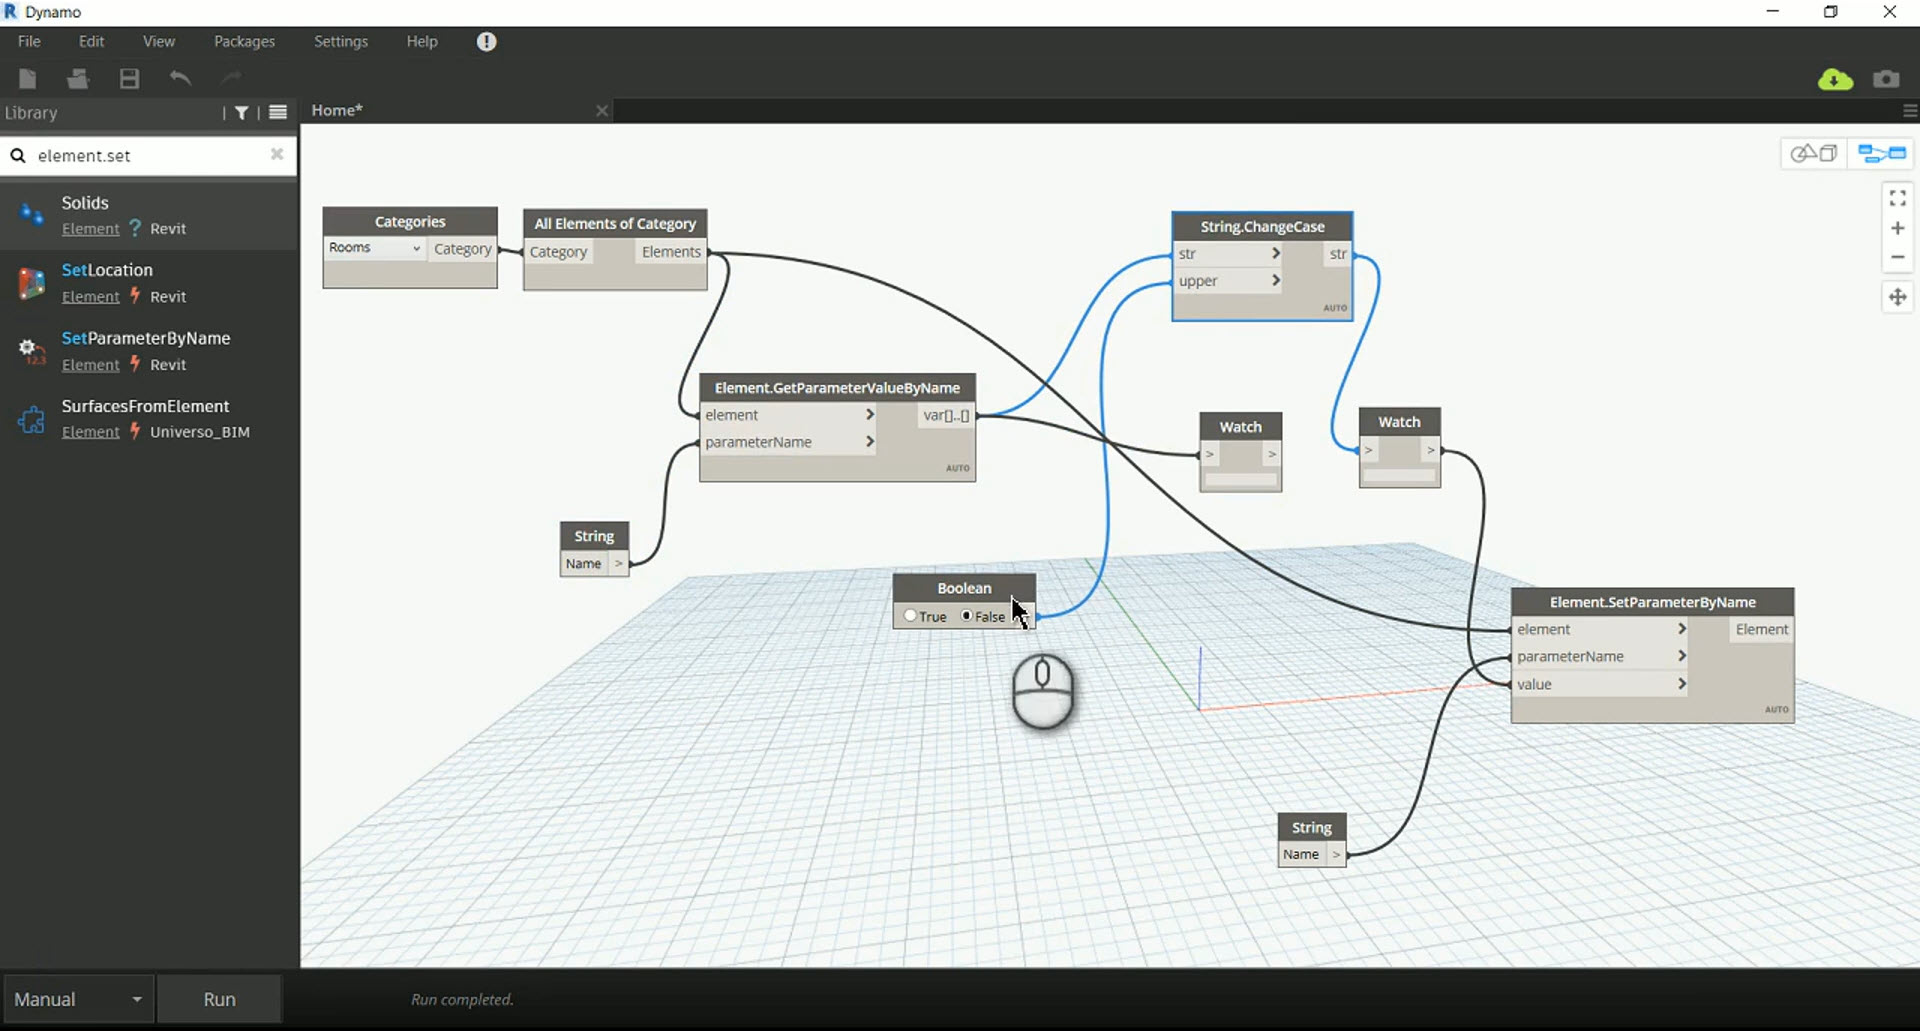The image size is (1920, 1031).
Task: Undo the last action with the Undo arrow
Action: (x=180, y=78)
